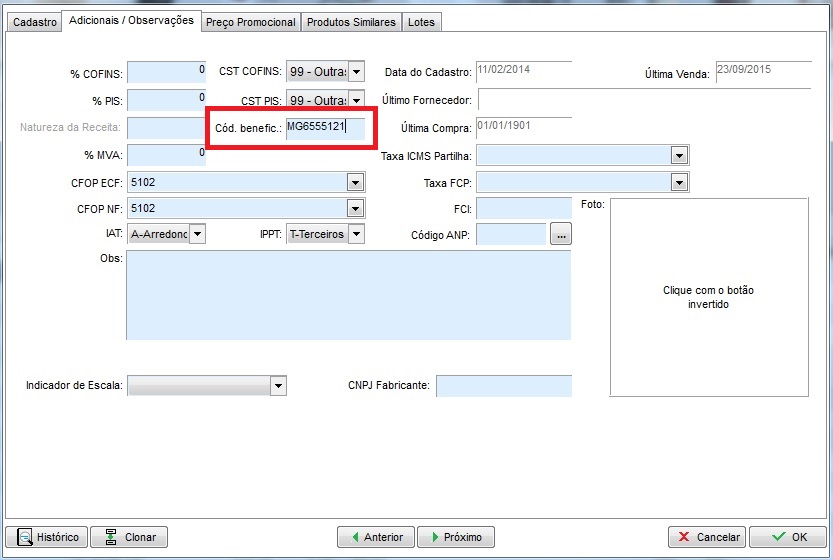Viewport: 833px width, 560px height.
Task: Open the Indicador de Escala dropdown
Action: (278, 386)
